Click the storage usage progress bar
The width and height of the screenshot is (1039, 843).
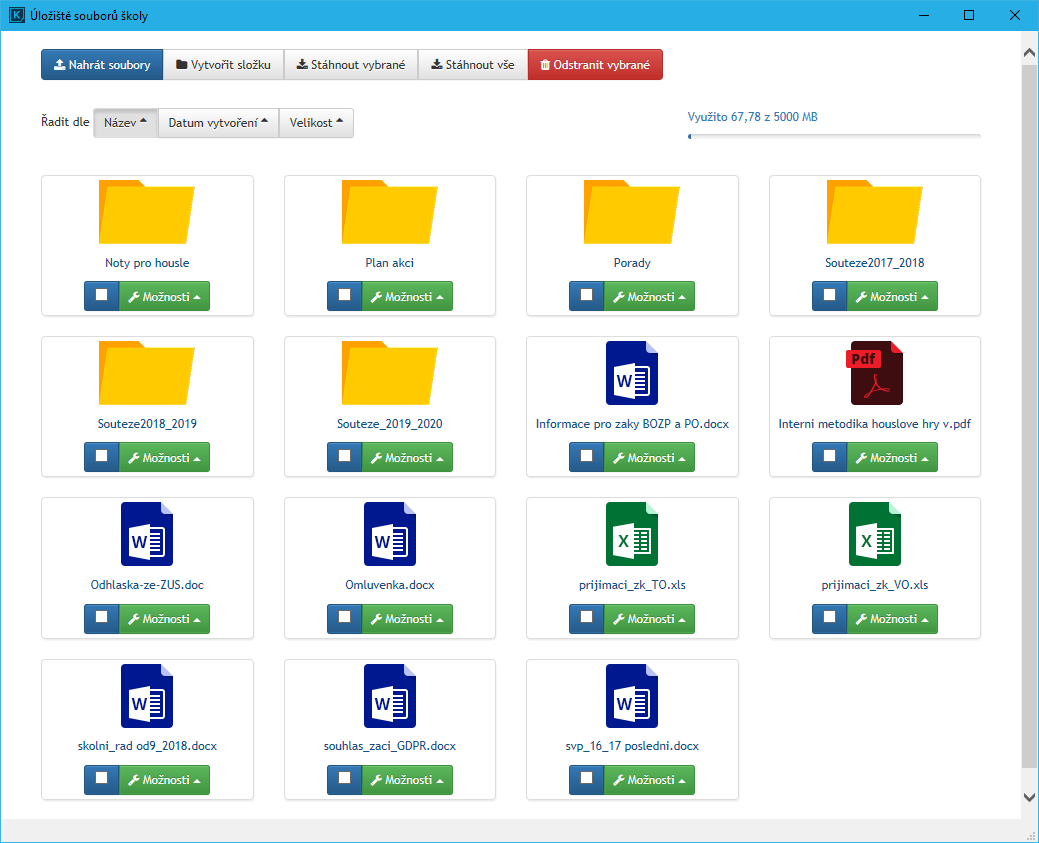click(834, 135)
